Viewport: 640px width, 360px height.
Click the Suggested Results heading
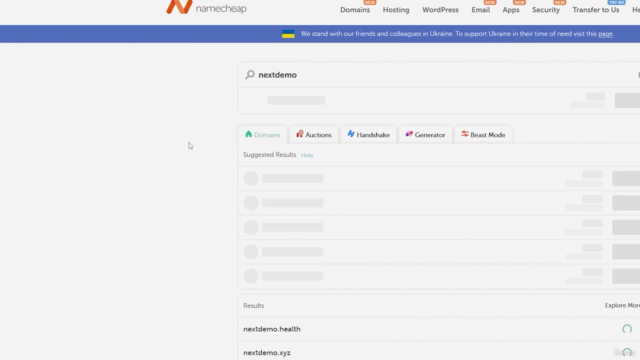(270, 155)
